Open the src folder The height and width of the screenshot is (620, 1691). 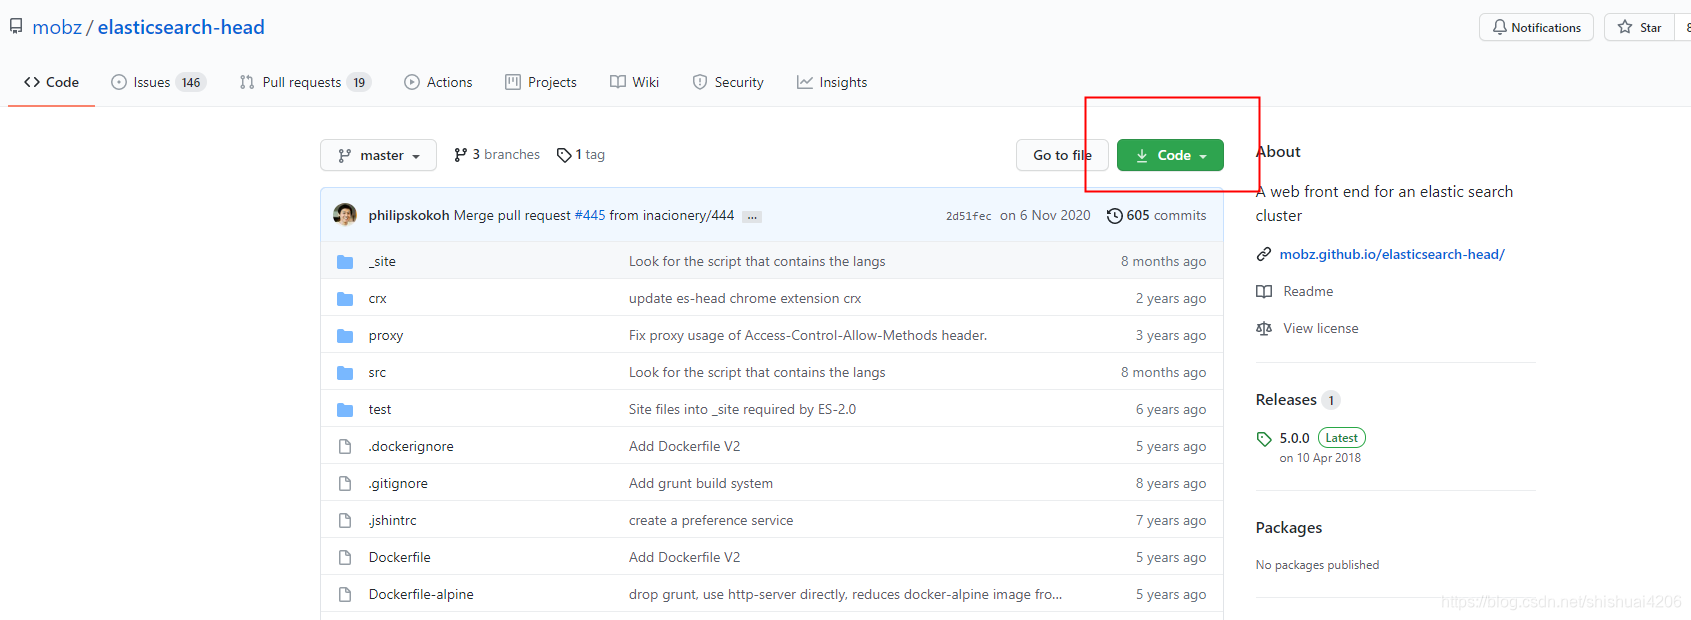pyautogui.click(x=377, y=373)
